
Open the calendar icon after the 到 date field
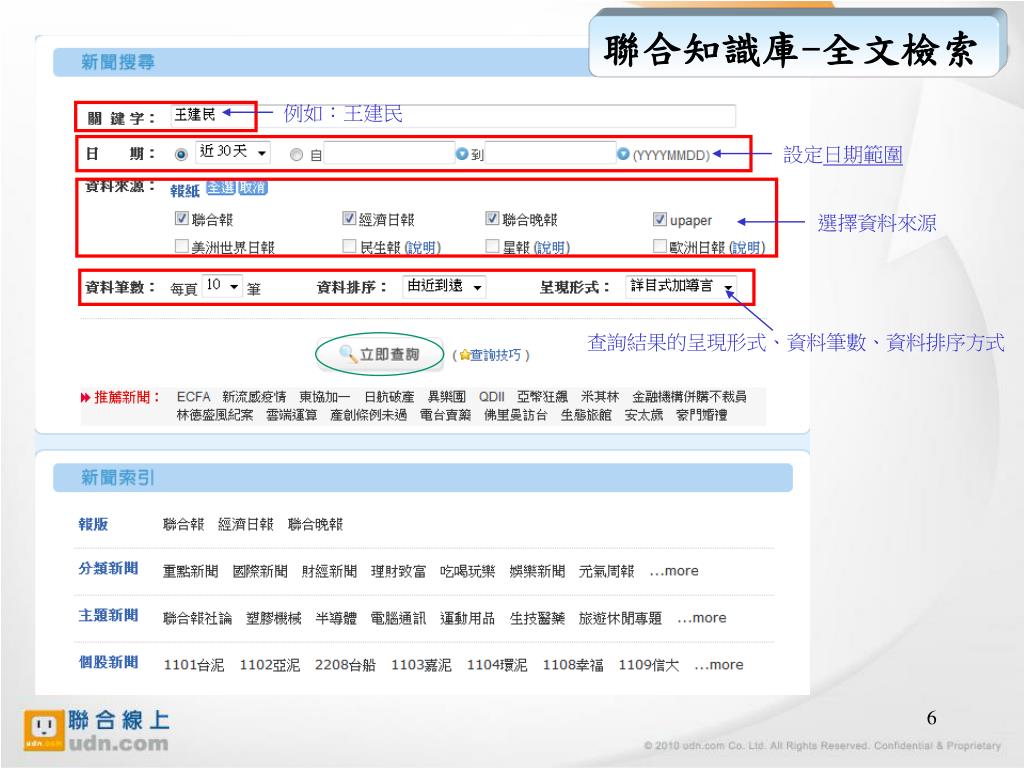coord(623,153)
